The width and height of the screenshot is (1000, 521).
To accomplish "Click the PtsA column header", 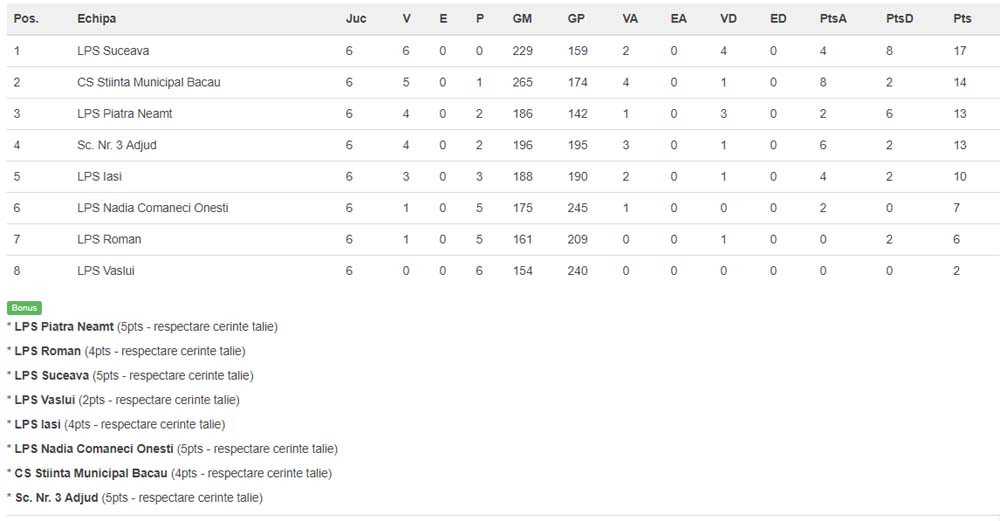I will (x=833, y=19).
